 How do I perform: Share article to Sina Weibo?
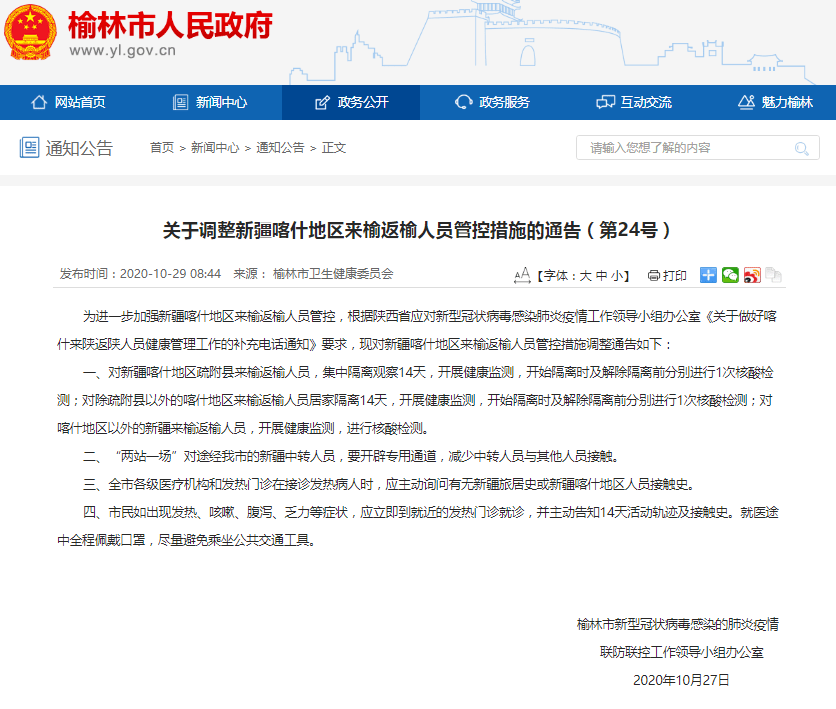pyautogui.click(x=752, y=275)
